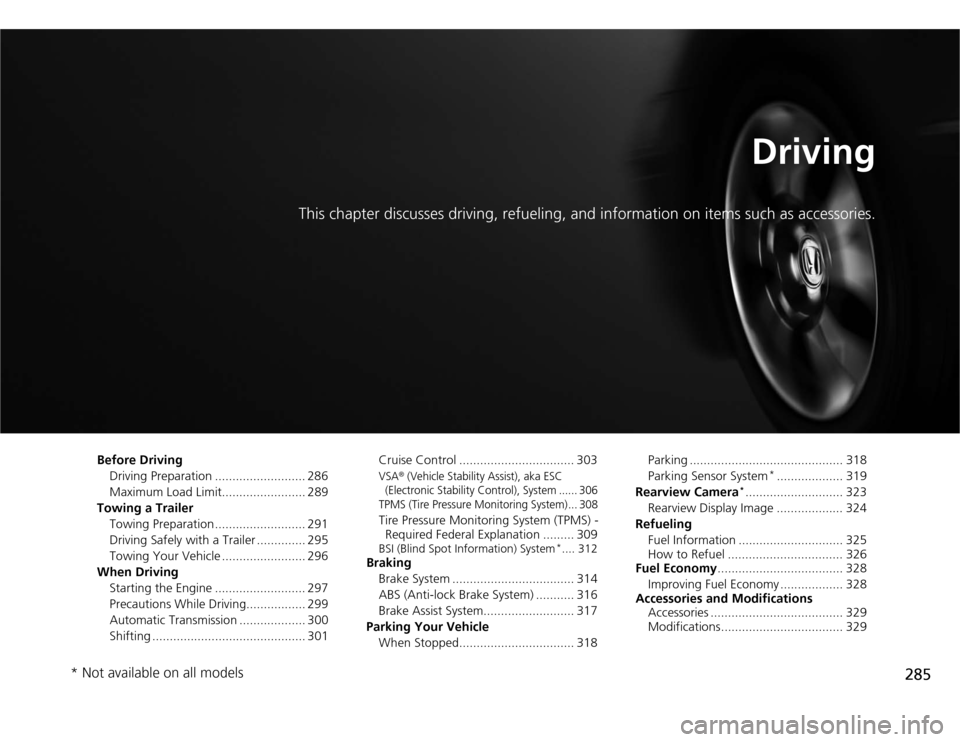This screenshot has height=742, width=960.
Task: Select When Stopped 318 entry
Action: 487,642
